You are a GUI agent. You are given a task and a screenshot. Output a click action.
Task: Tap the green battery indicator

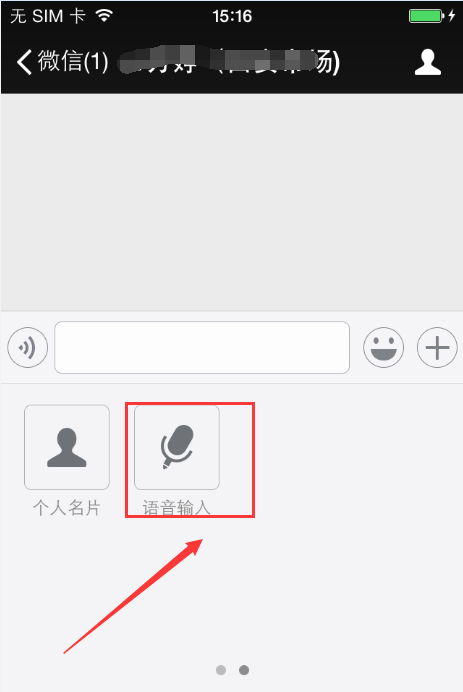[x=426, y=16]
